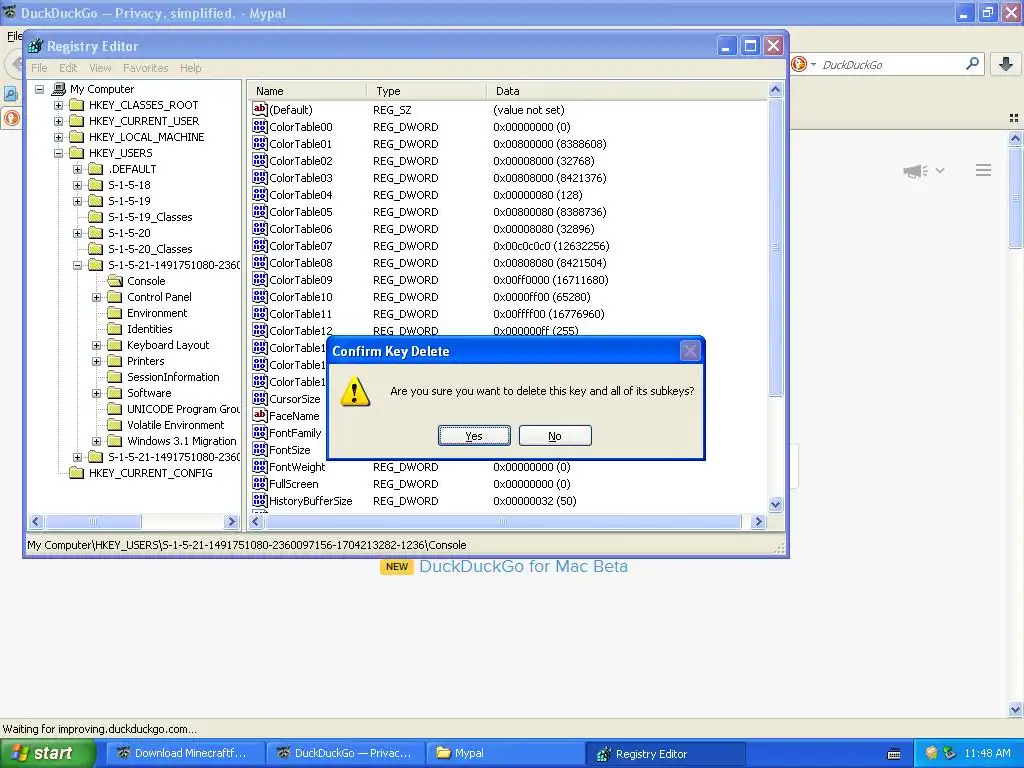Open the Edit menu in Registry Editor
Screen dimensions: 1024x768
click(68, 68)
